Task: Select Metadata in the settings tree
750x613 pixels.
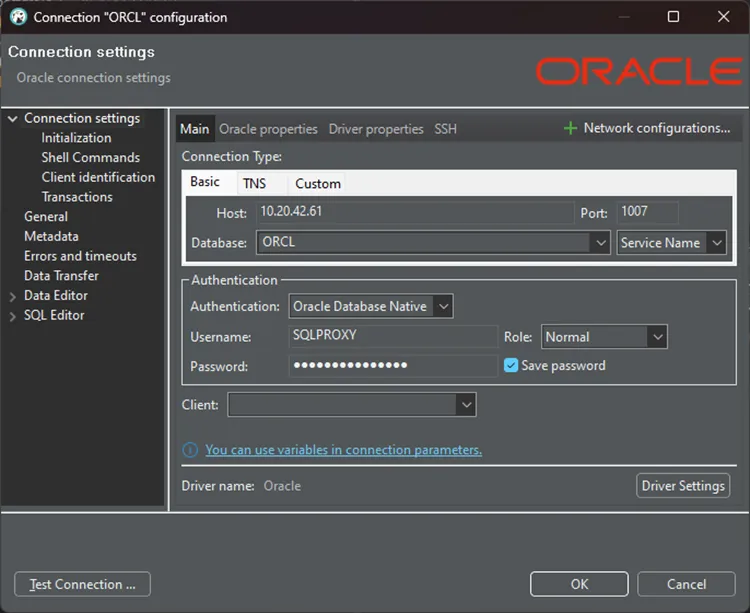Action: [51, 236]
